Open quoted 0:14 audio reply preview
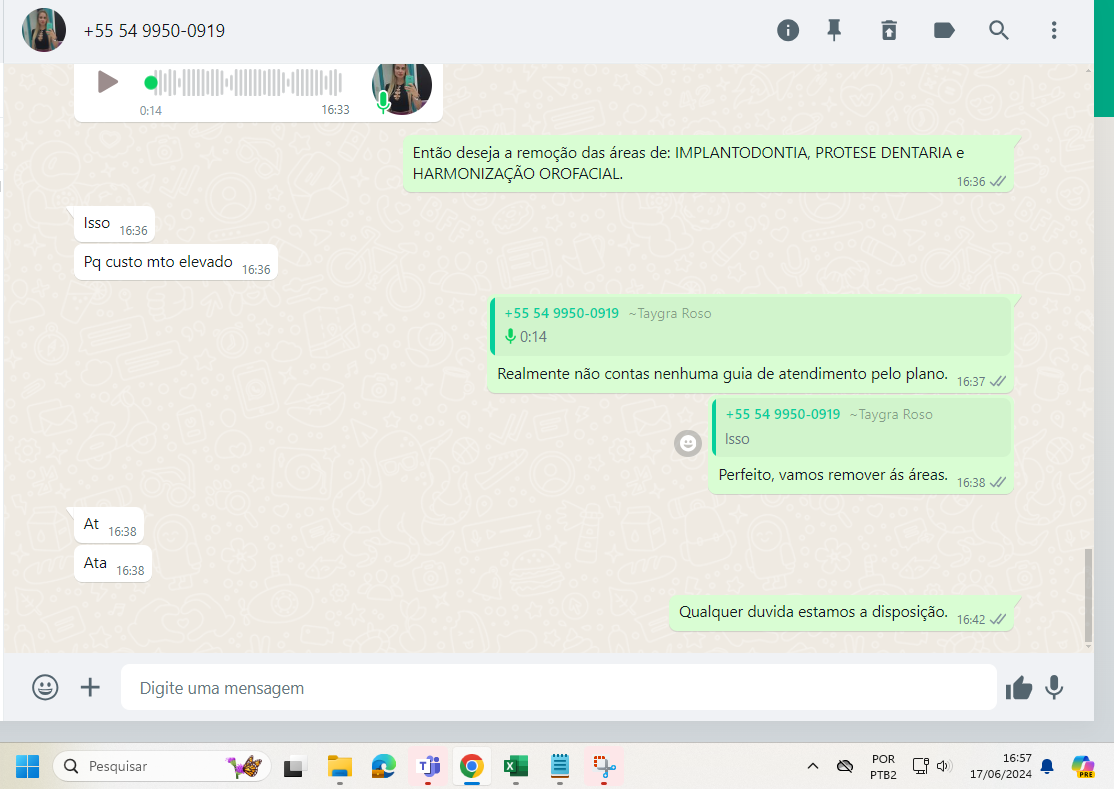 click(x=750, y=326)
